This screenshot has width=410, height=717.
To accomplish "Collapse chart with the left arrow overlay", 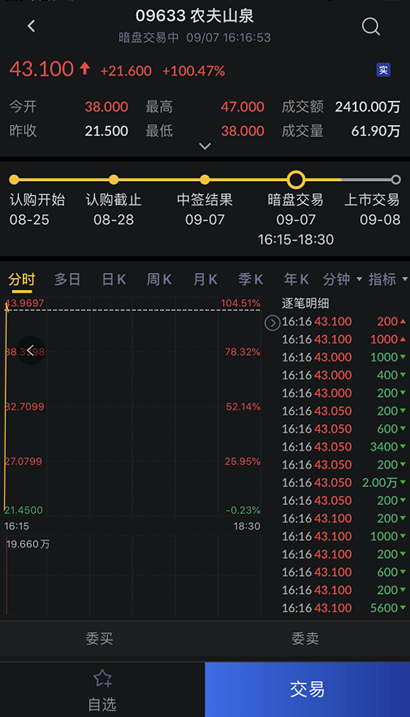I will pyautogui.click(x=31, y=350).
